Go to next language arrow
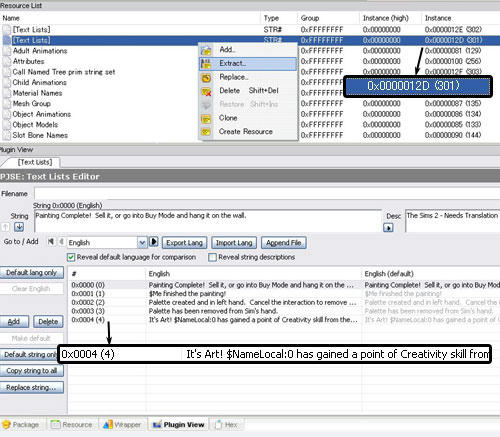 pos(154,242)
